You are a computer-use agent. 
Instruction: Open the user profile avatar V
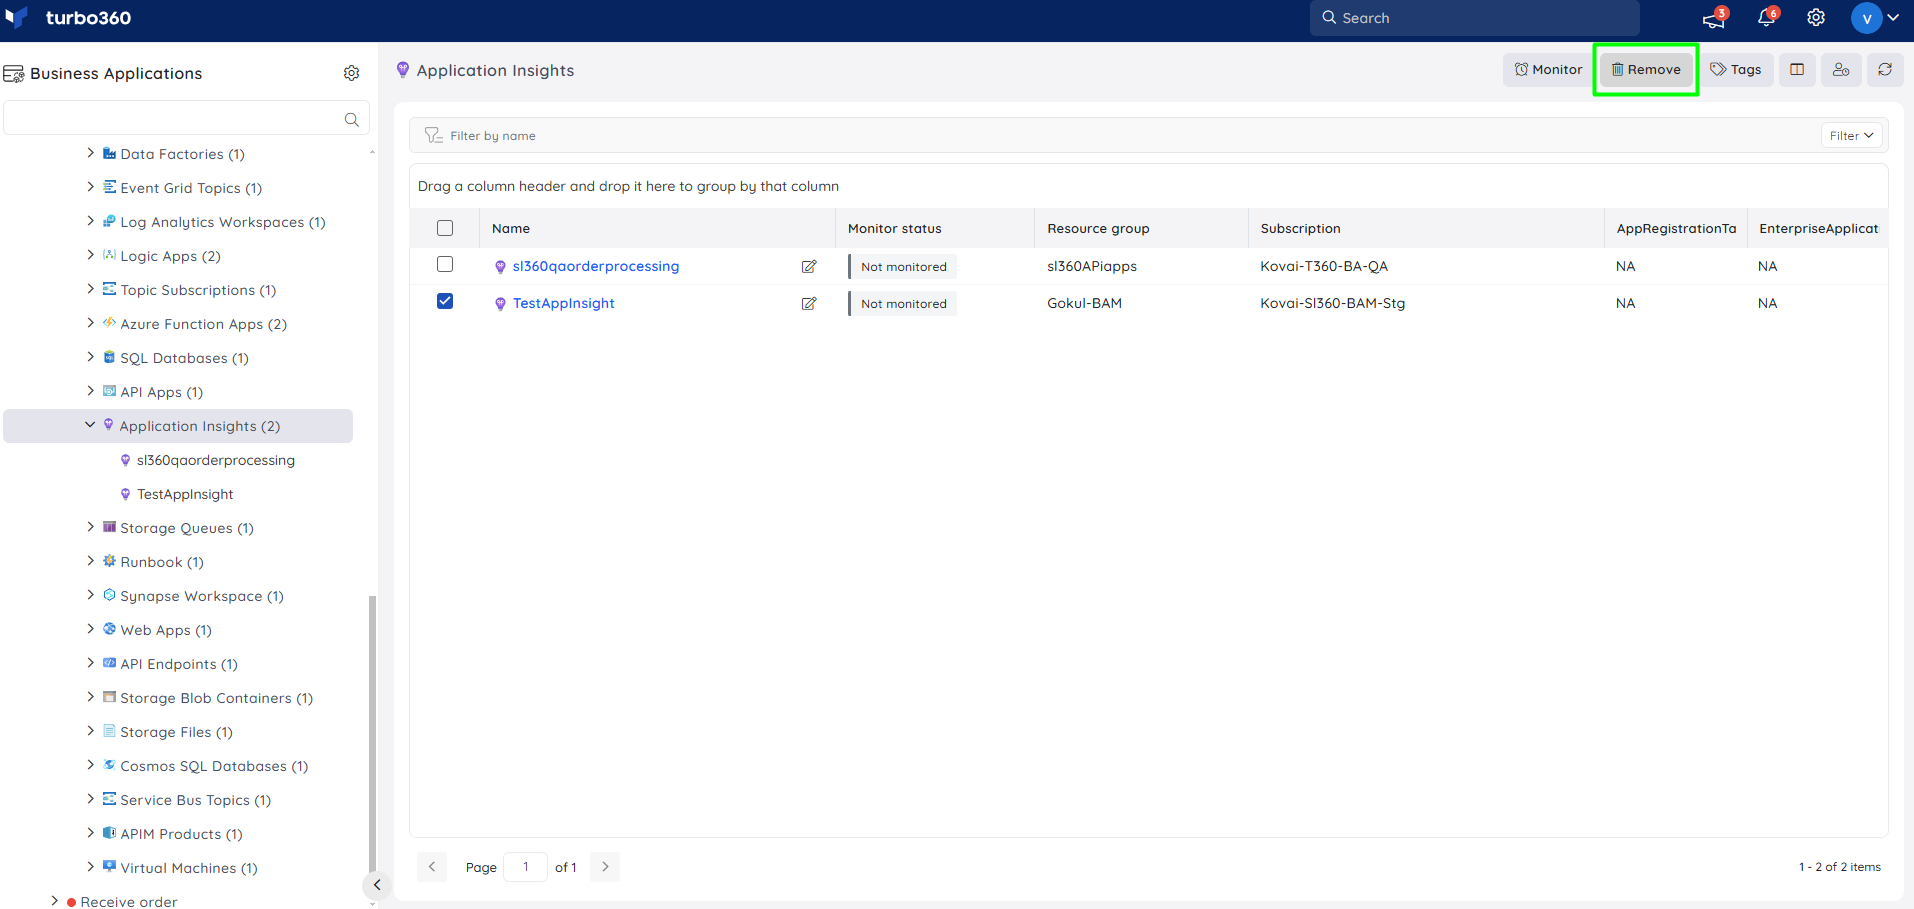[x=1866, y=18]
